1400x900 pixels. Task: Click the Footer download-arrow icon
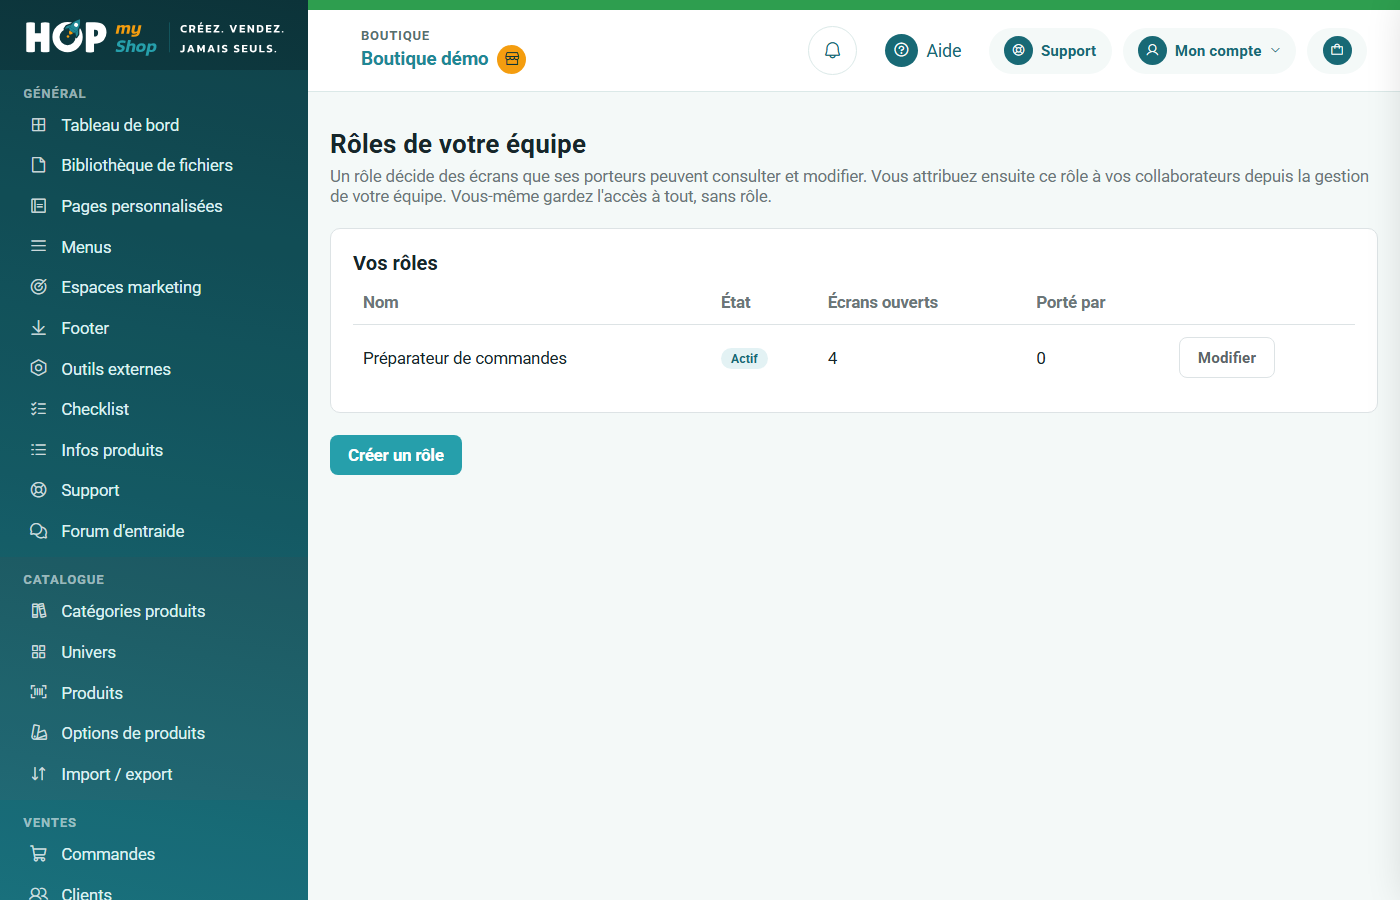pyautogui.click(x=39, y=328)
